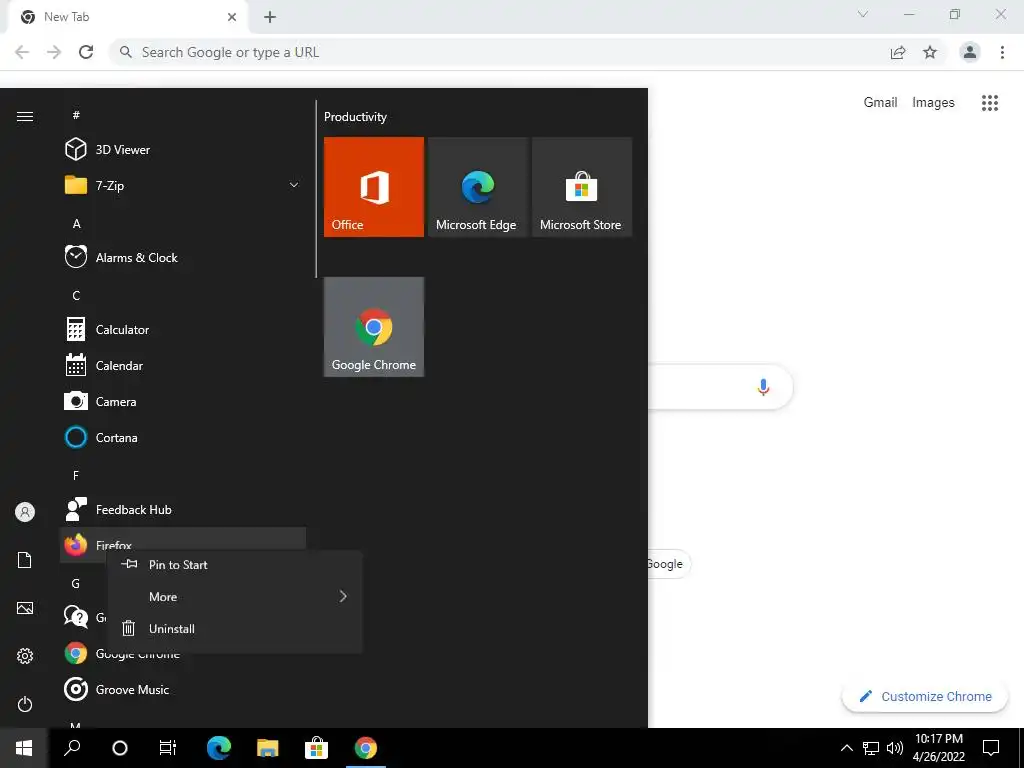Open the 7-Zip folder entry

pos(183,185)
